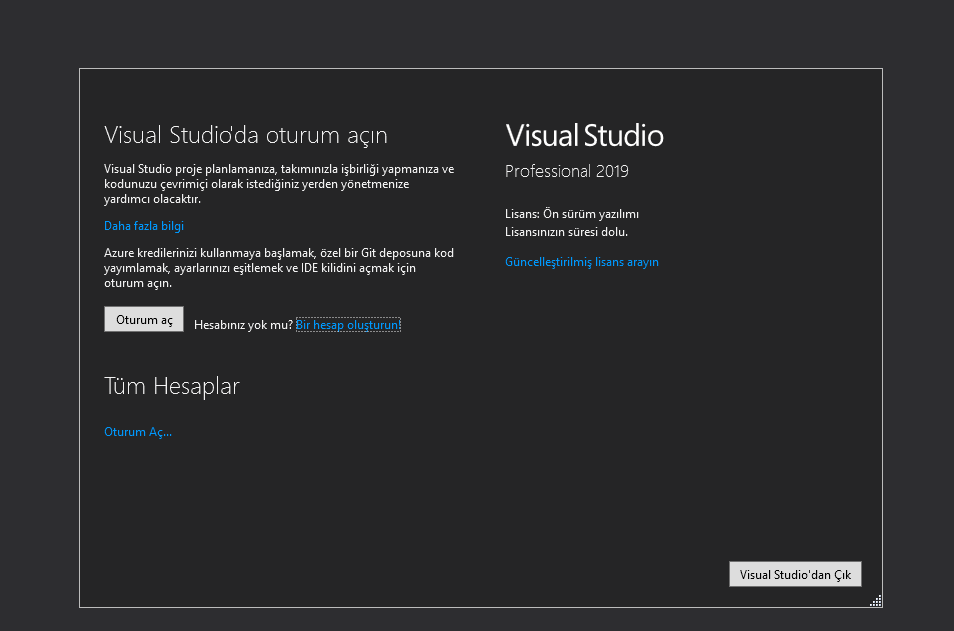Click 'Professional 2019' edition text
The image size is (954, 631).
tap(566, 171)
